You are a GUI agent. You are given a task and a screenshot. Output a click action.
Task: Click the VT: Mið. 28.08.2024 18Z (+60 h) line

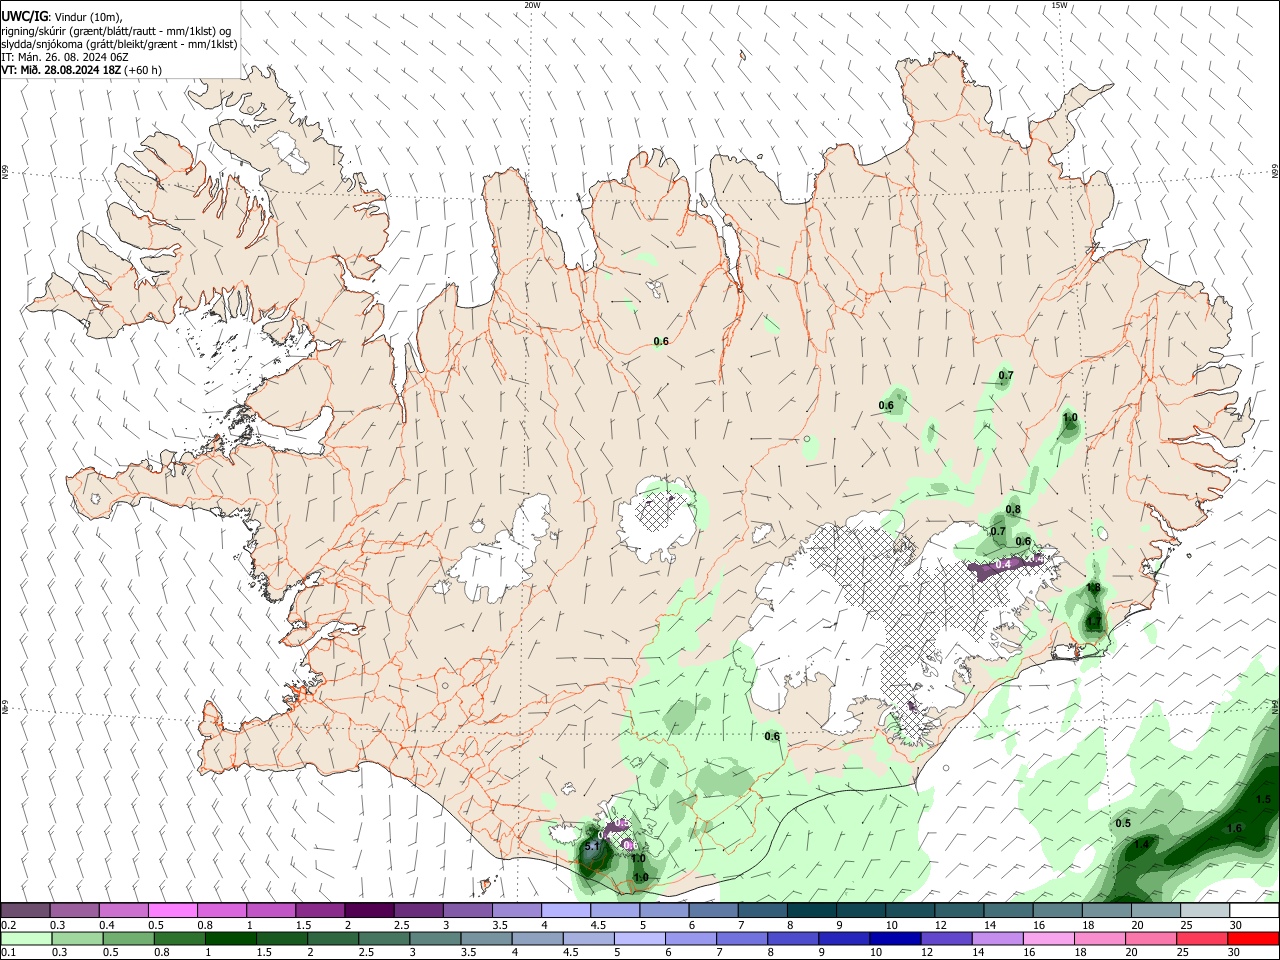[x=81, y=70]
